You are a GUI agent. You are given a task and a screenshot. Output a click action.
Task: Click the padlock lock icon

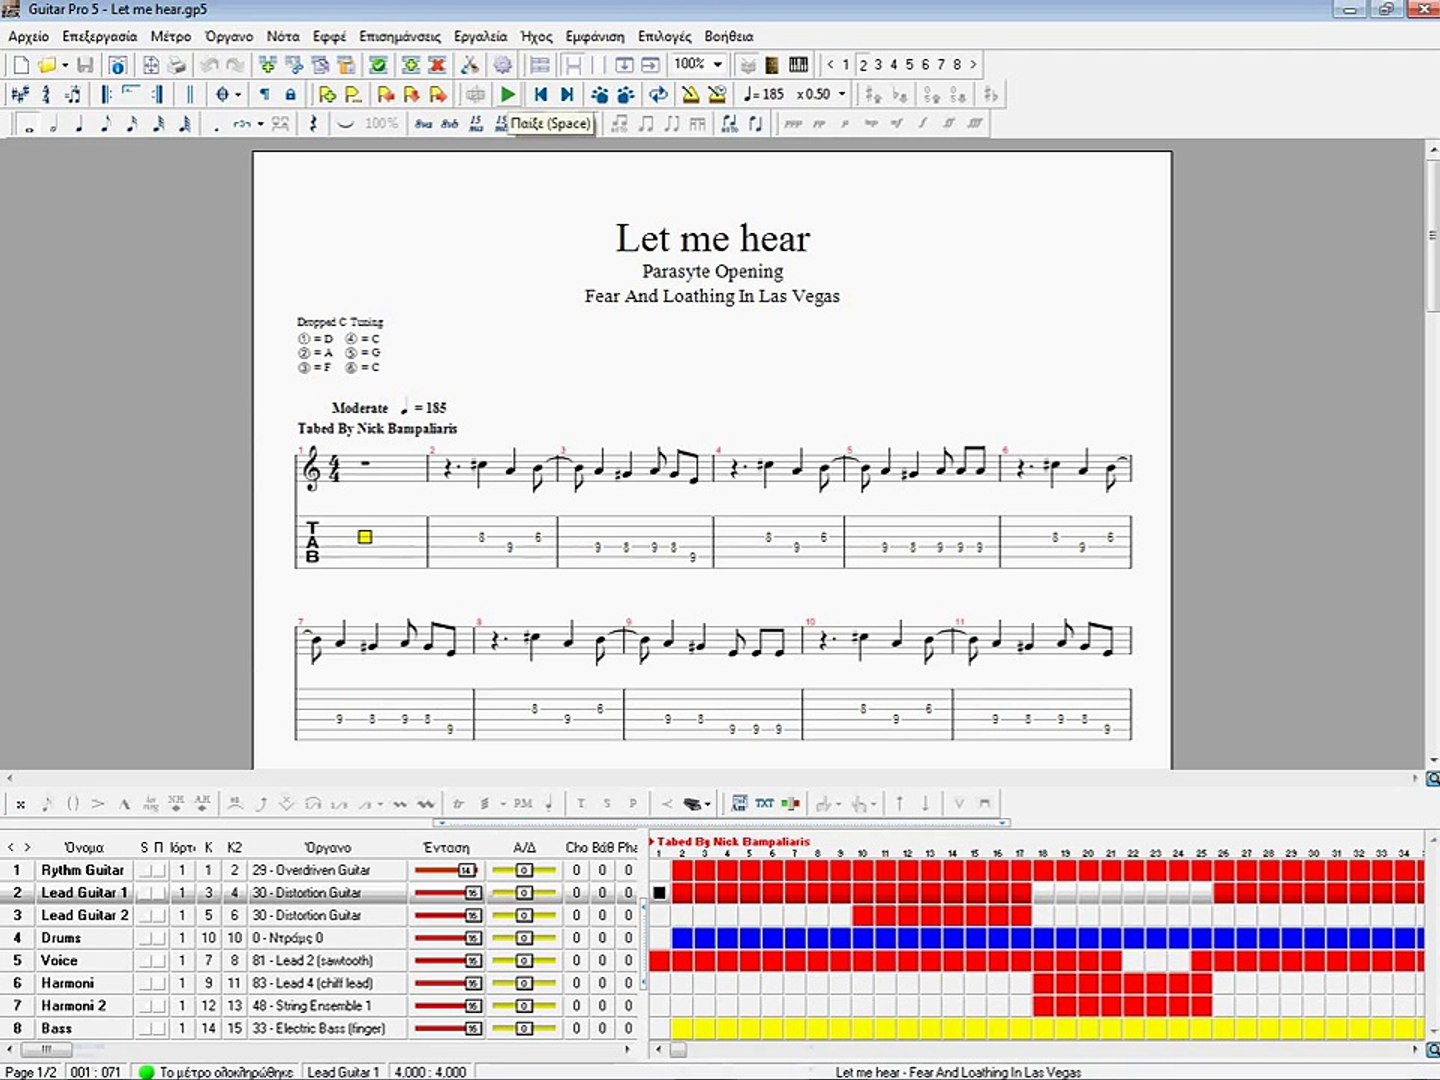tap(290, 94)
